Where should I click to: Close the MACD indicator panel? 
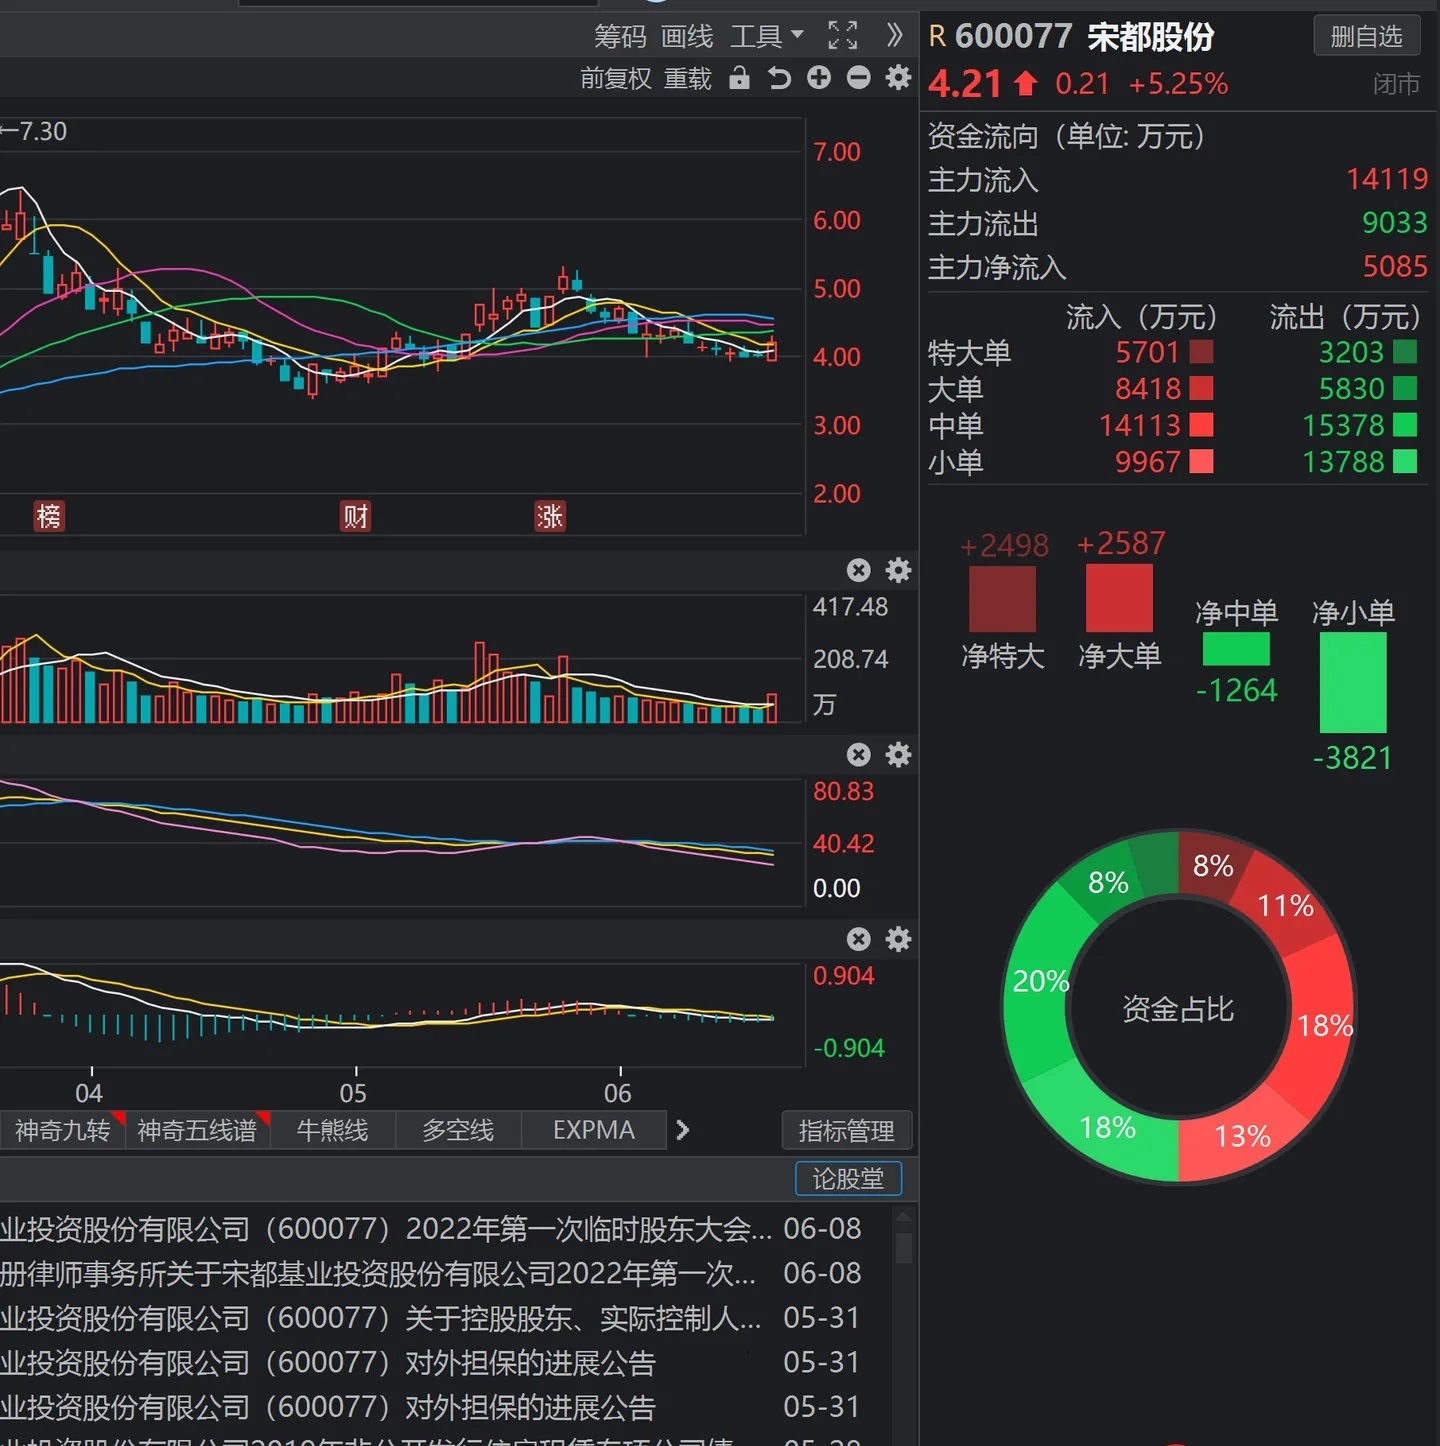coord(858,939)
